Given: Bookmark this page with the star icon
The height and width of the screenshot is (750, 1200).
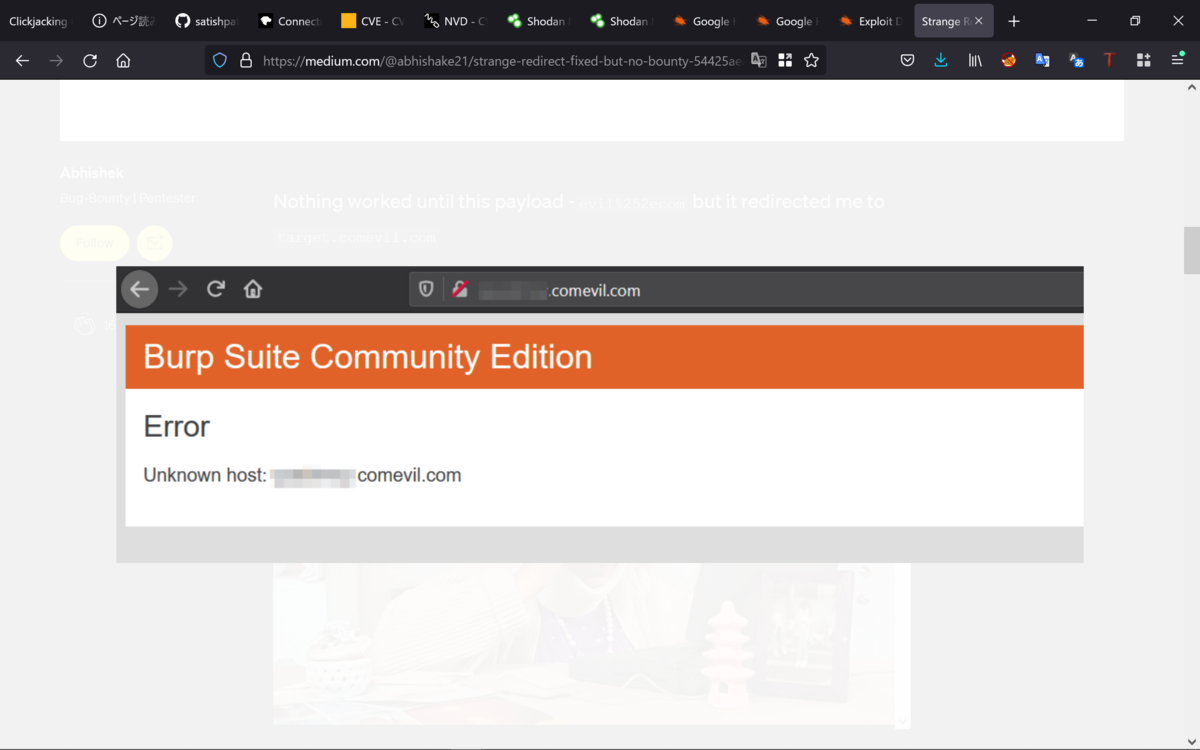Looking at the screenshot, I should click(x=811, y=61).
